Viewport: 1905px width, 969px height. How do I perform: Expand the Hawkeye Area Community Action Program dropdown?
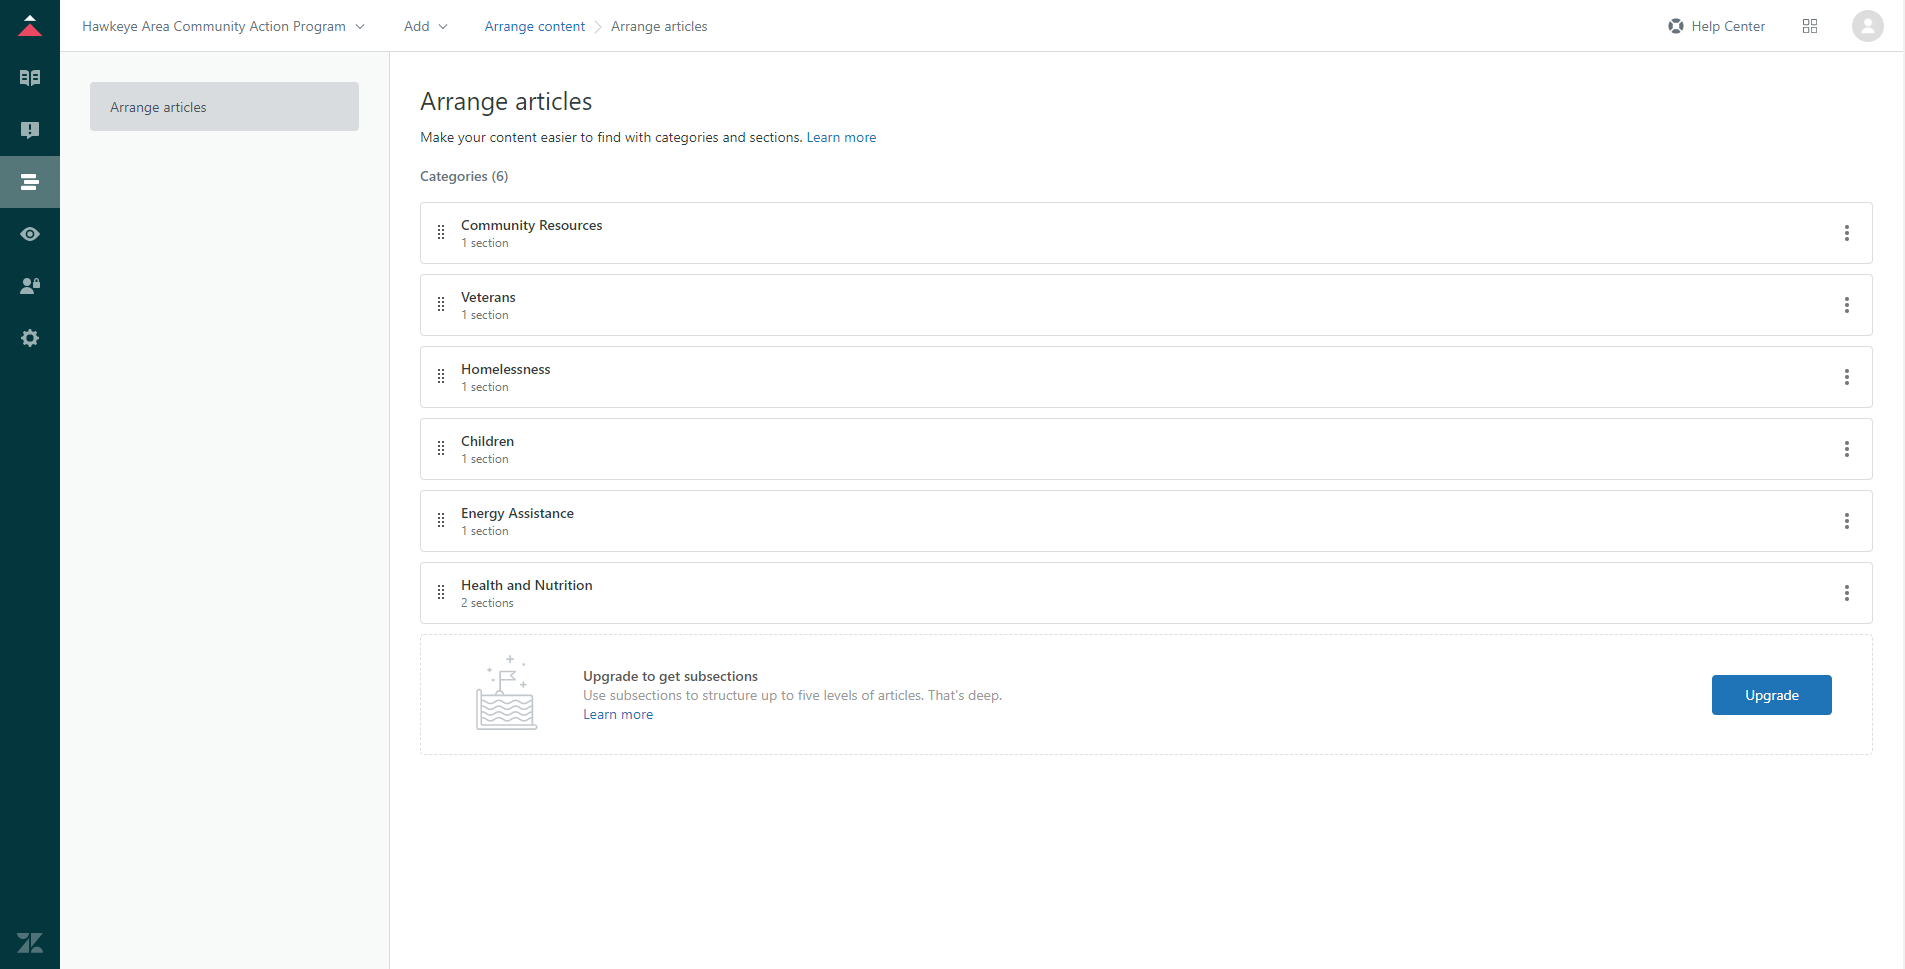pos(223,26)
